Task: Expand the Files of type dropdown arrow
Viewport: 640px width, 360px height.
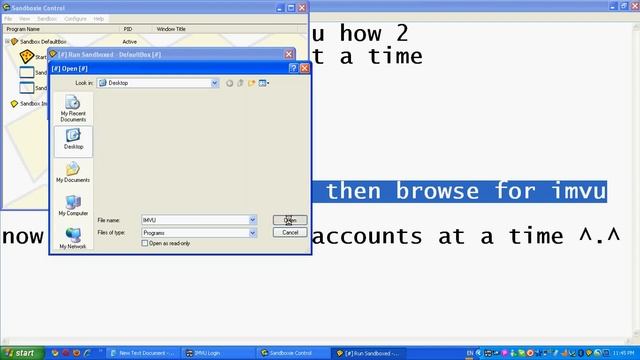Action: pyautogui.click(x=253, y=233)
